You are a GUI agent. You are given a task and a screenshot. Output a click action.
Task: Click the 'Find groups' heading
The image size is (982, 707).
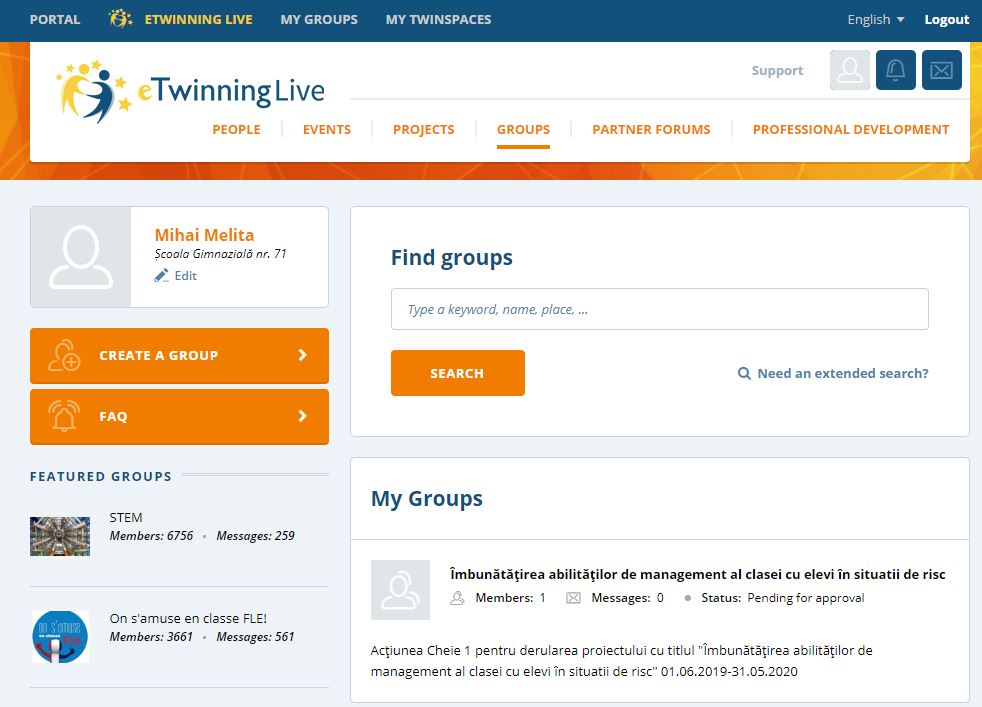[x=452, y=258]
